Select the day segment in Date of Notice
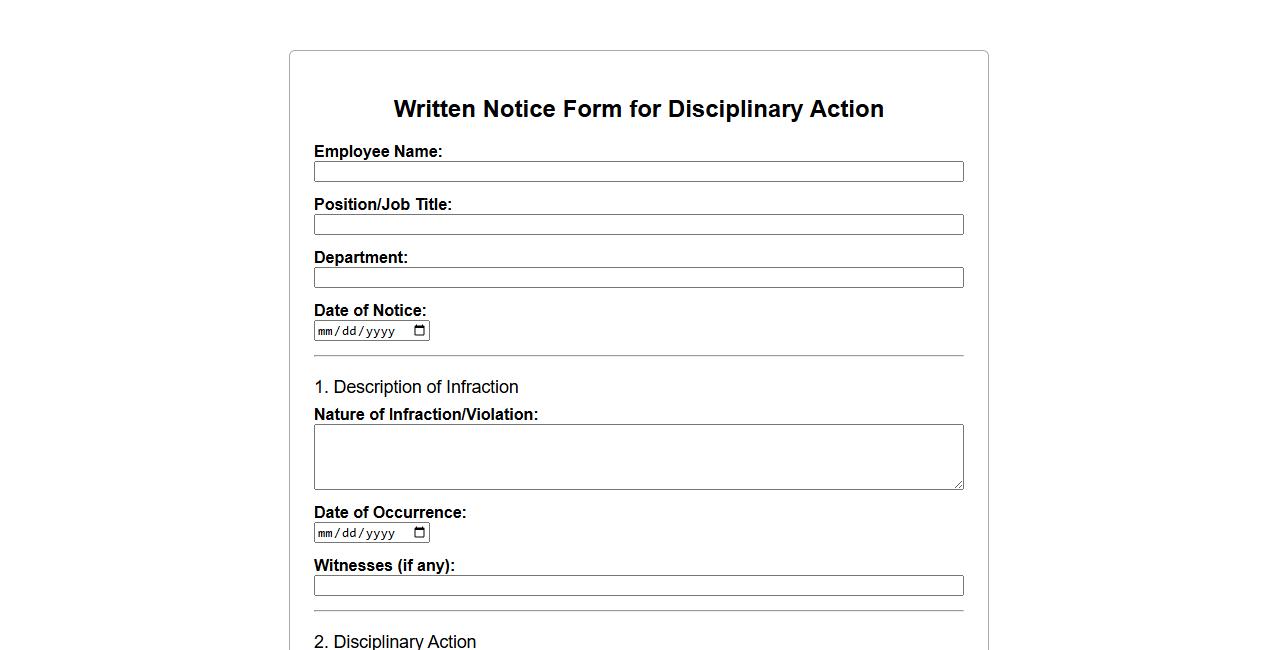The height and width of the screenshot is (650, 1278). coord(347,330)
